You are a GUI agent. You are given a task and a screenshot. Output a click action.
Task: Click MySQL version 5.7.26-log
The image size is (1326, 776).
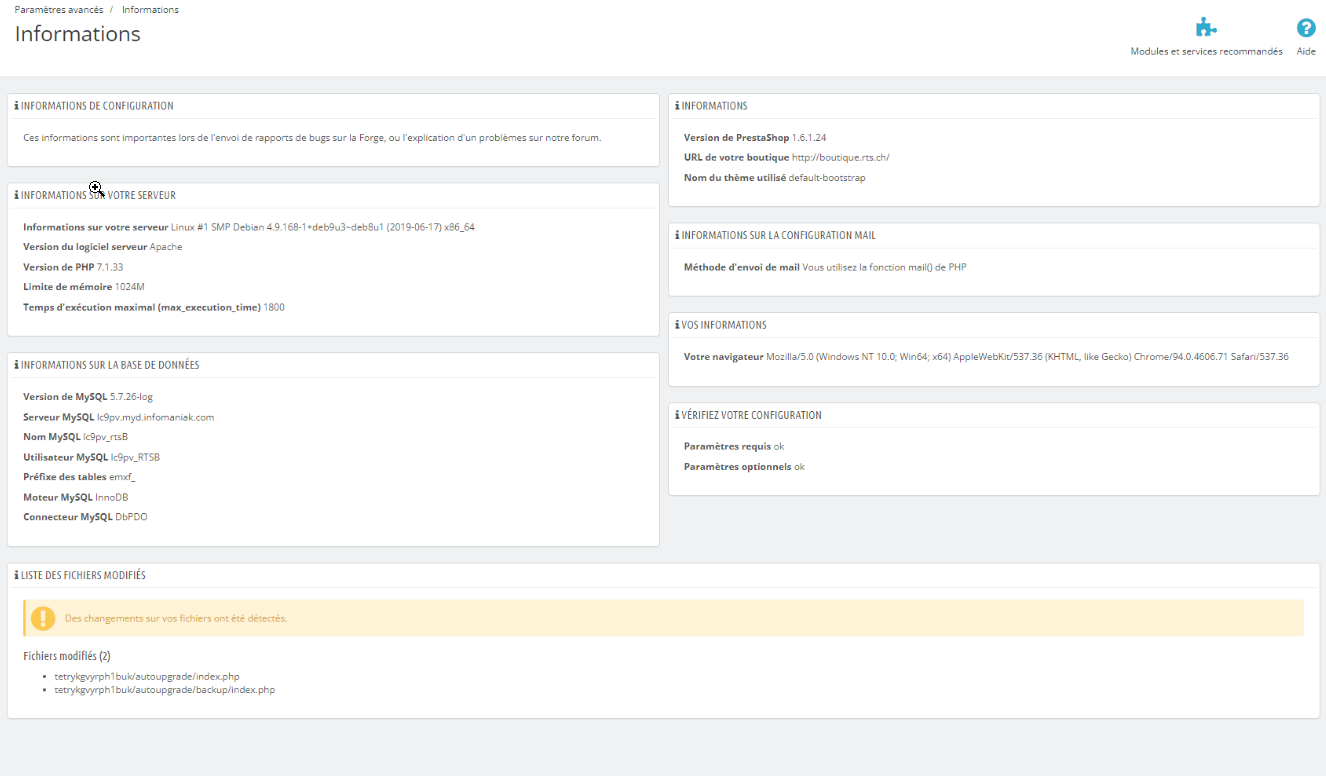click(131, 397)
